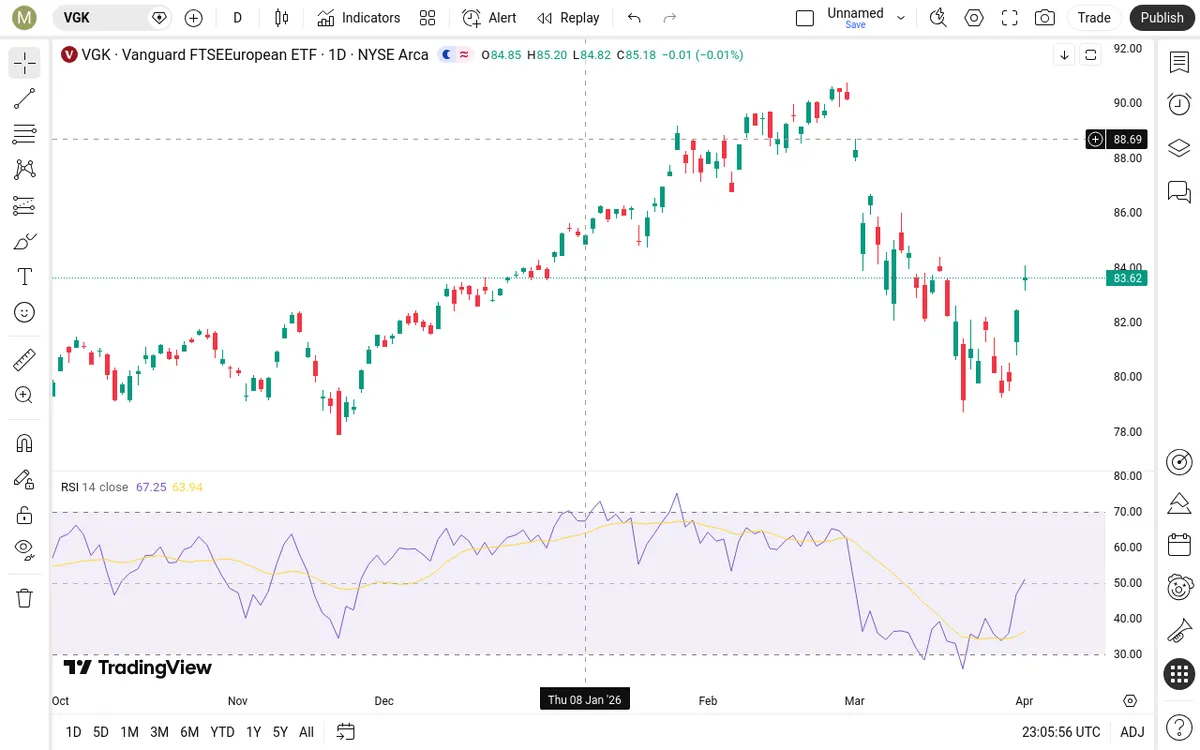Open indicator templates grid
This screenshot has height=750, width=1200.
428,18
